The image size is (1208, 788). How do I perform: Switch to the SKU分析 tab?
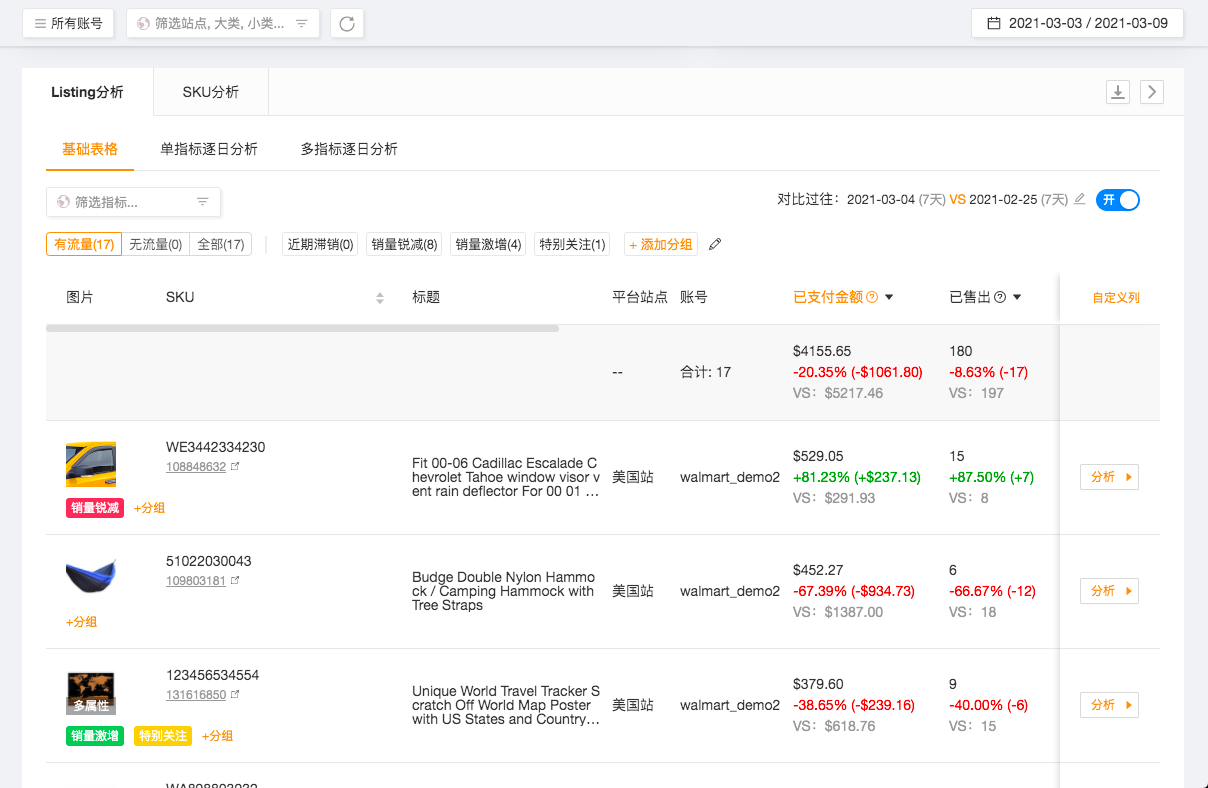pyautogui.click(x=211, y=92)
